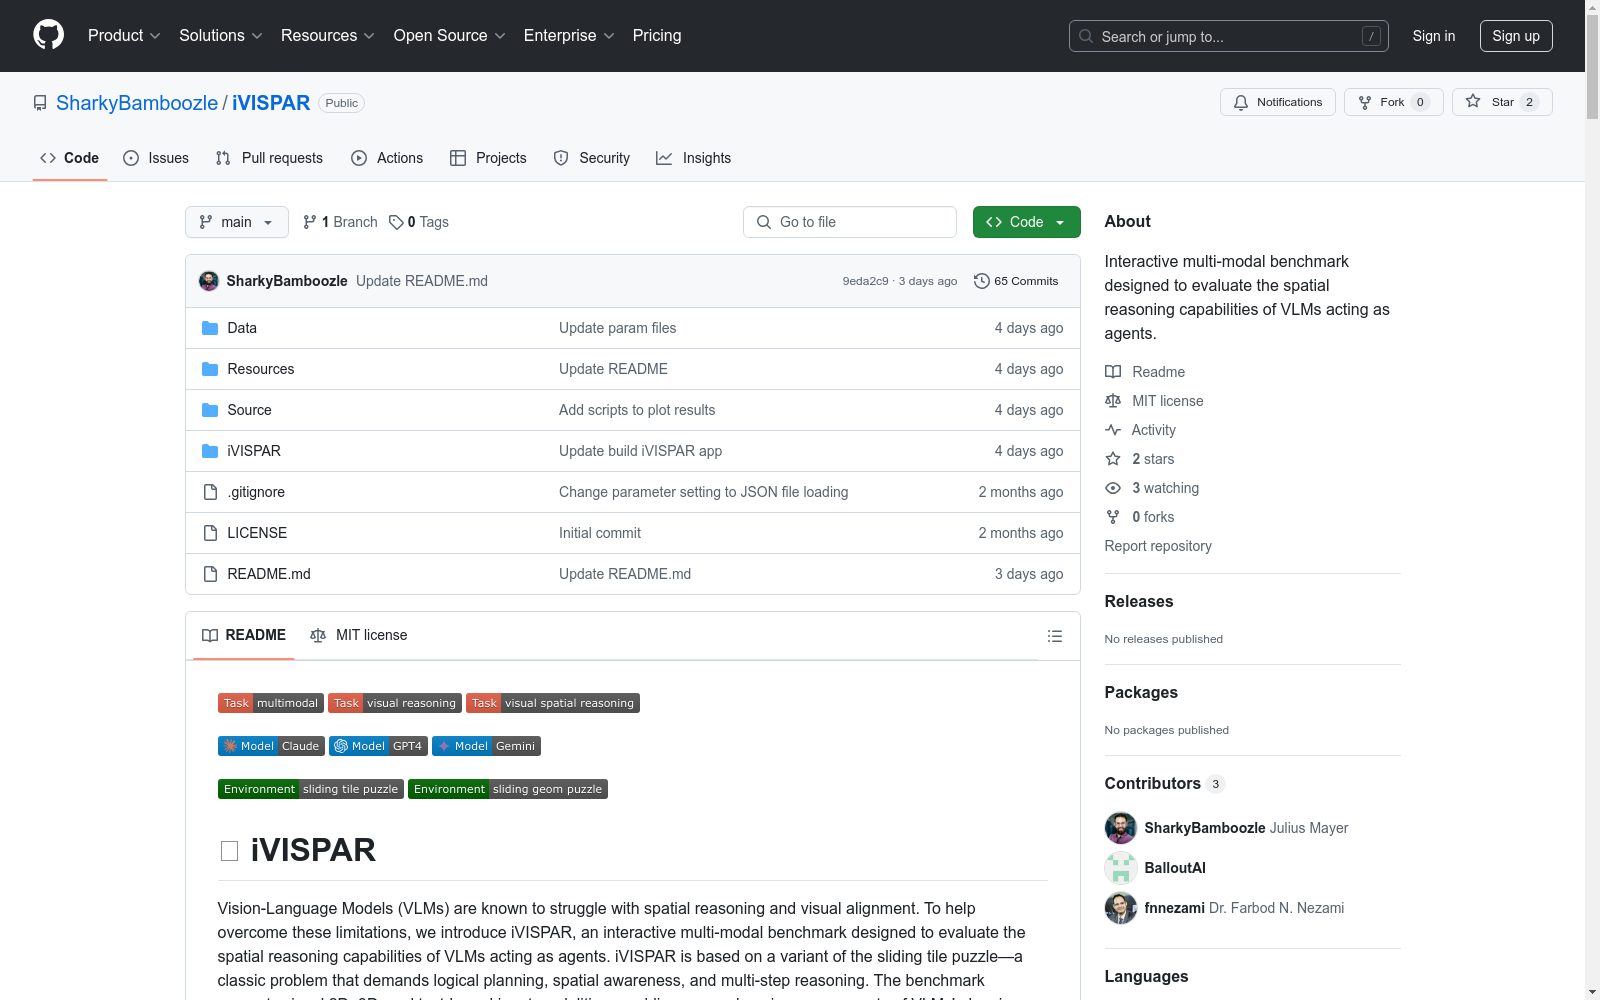This screenshot has width=1600, height=1000.
Task: Fork the repository
Action: 1393,102
